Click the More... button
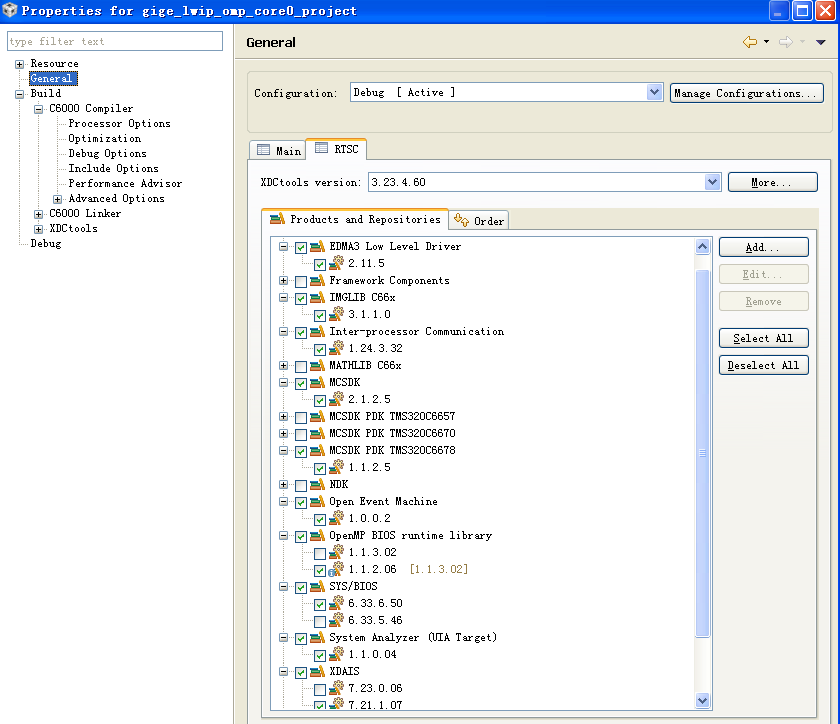The height and width of the screenshot is (724, 840). coord(772,182)
